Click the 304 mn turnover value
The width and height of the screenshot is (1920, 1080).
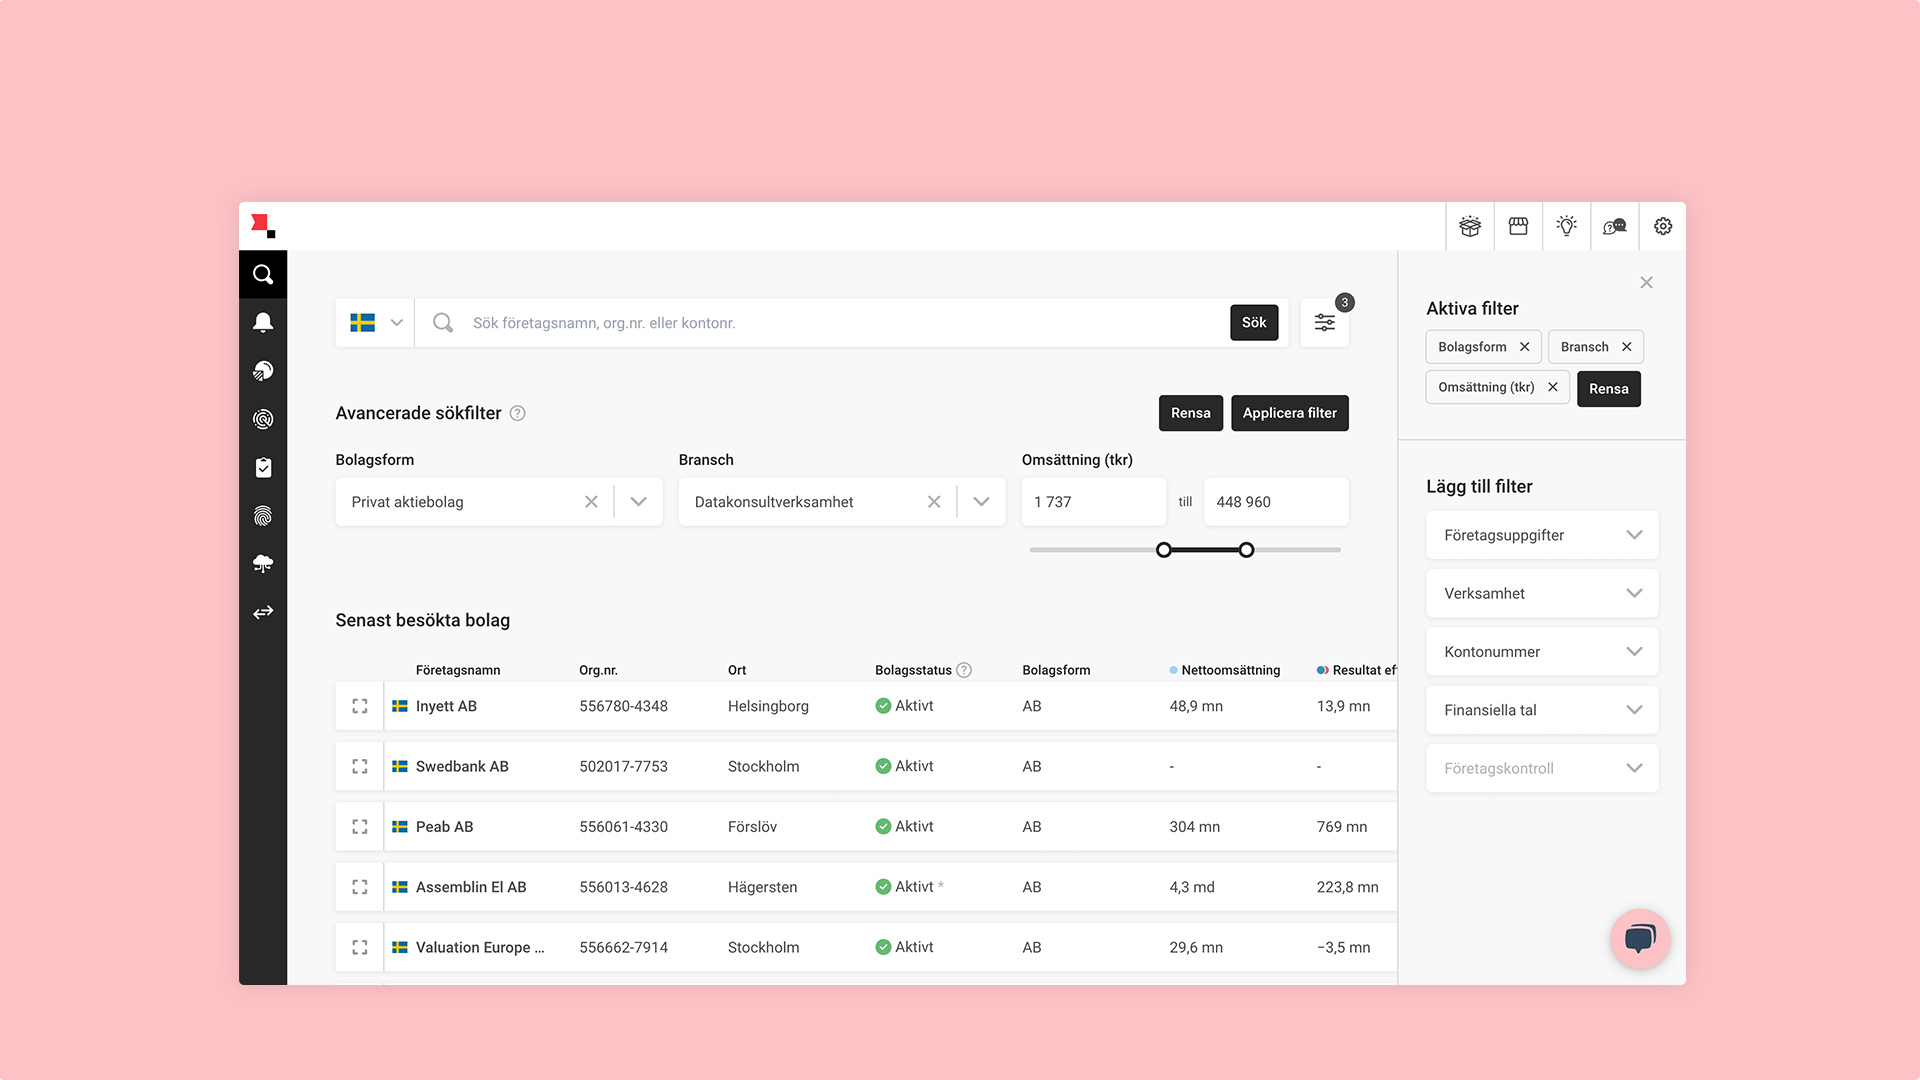[x=1194, y=827]
